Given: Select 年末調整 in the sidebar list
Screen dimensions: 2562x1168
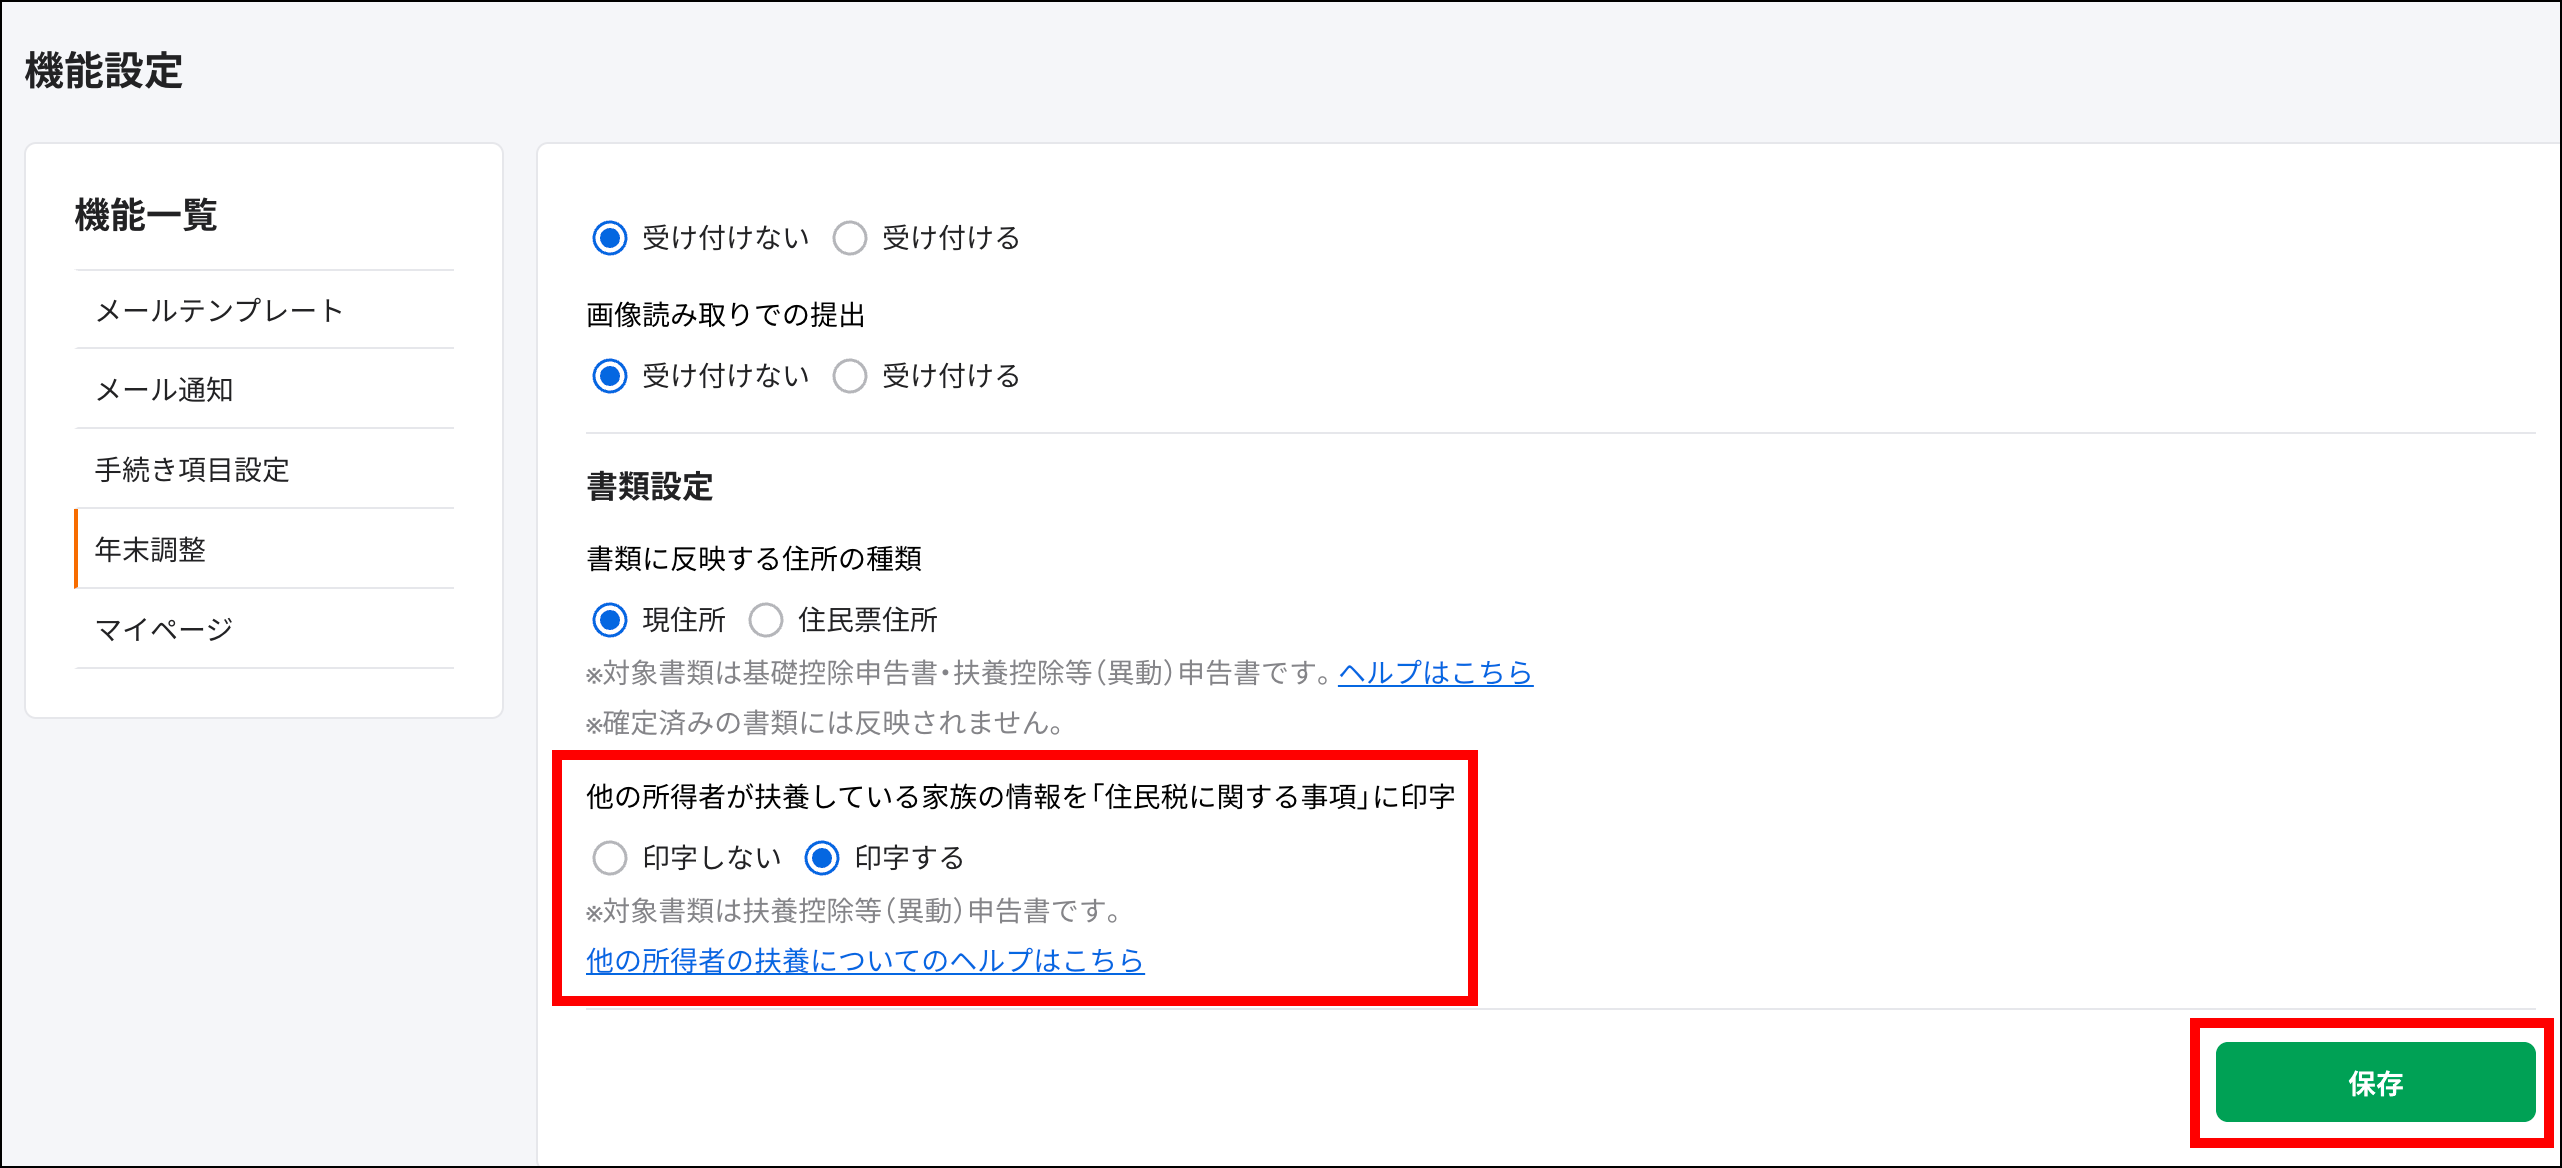Looking at the screenshot, I should click(264, 550).
